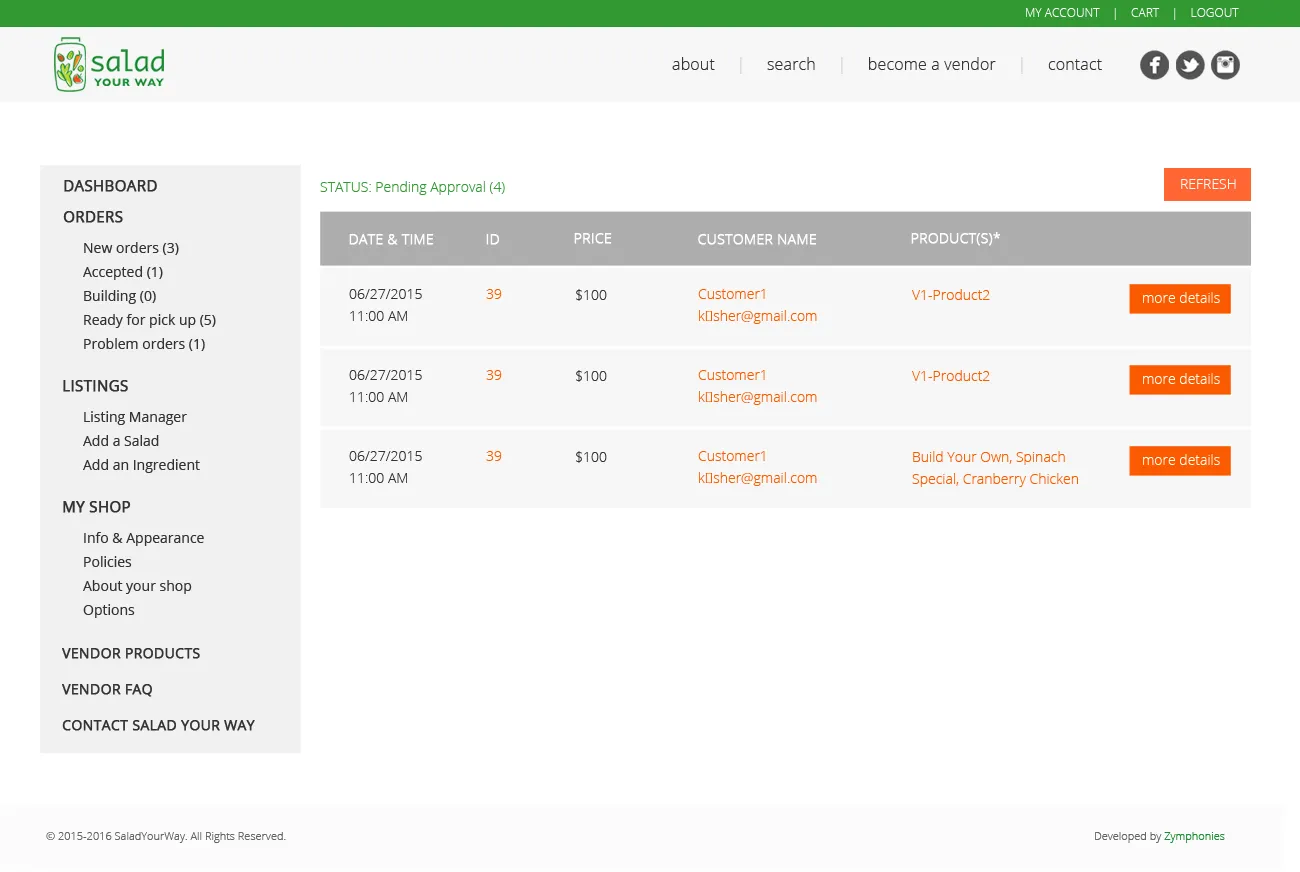1300x872 pixels.
Task: Open more details for Build Your Own order
Action: click(1180, 460)
